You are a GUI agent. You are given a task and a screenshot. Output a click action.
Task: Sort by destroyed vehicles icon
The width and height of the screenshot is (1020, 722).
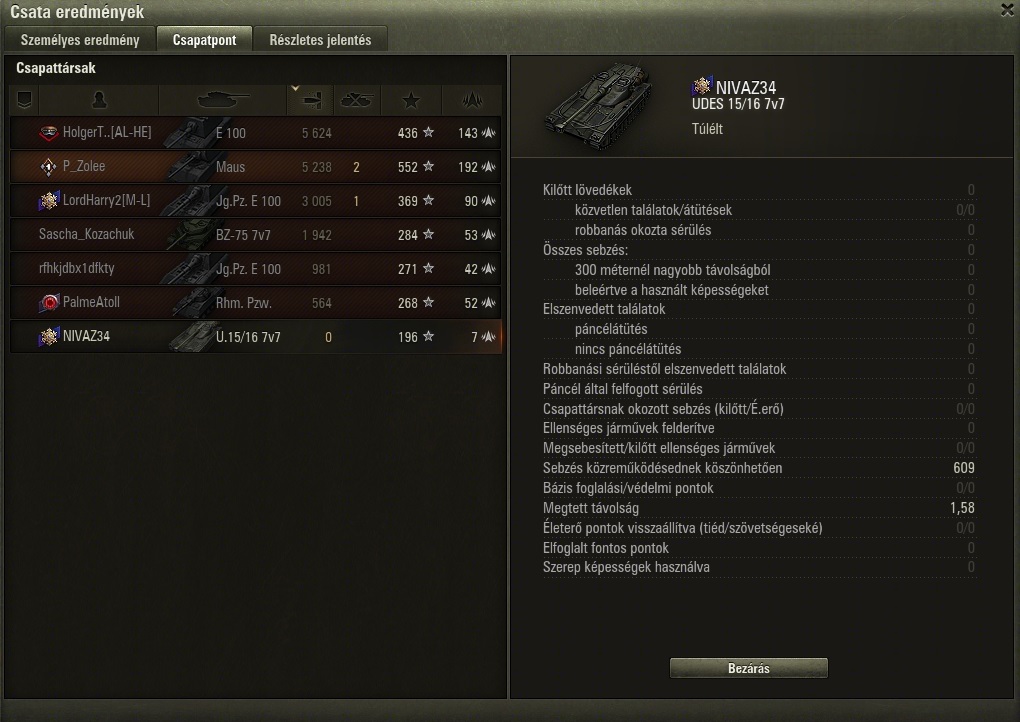(356, 100)
